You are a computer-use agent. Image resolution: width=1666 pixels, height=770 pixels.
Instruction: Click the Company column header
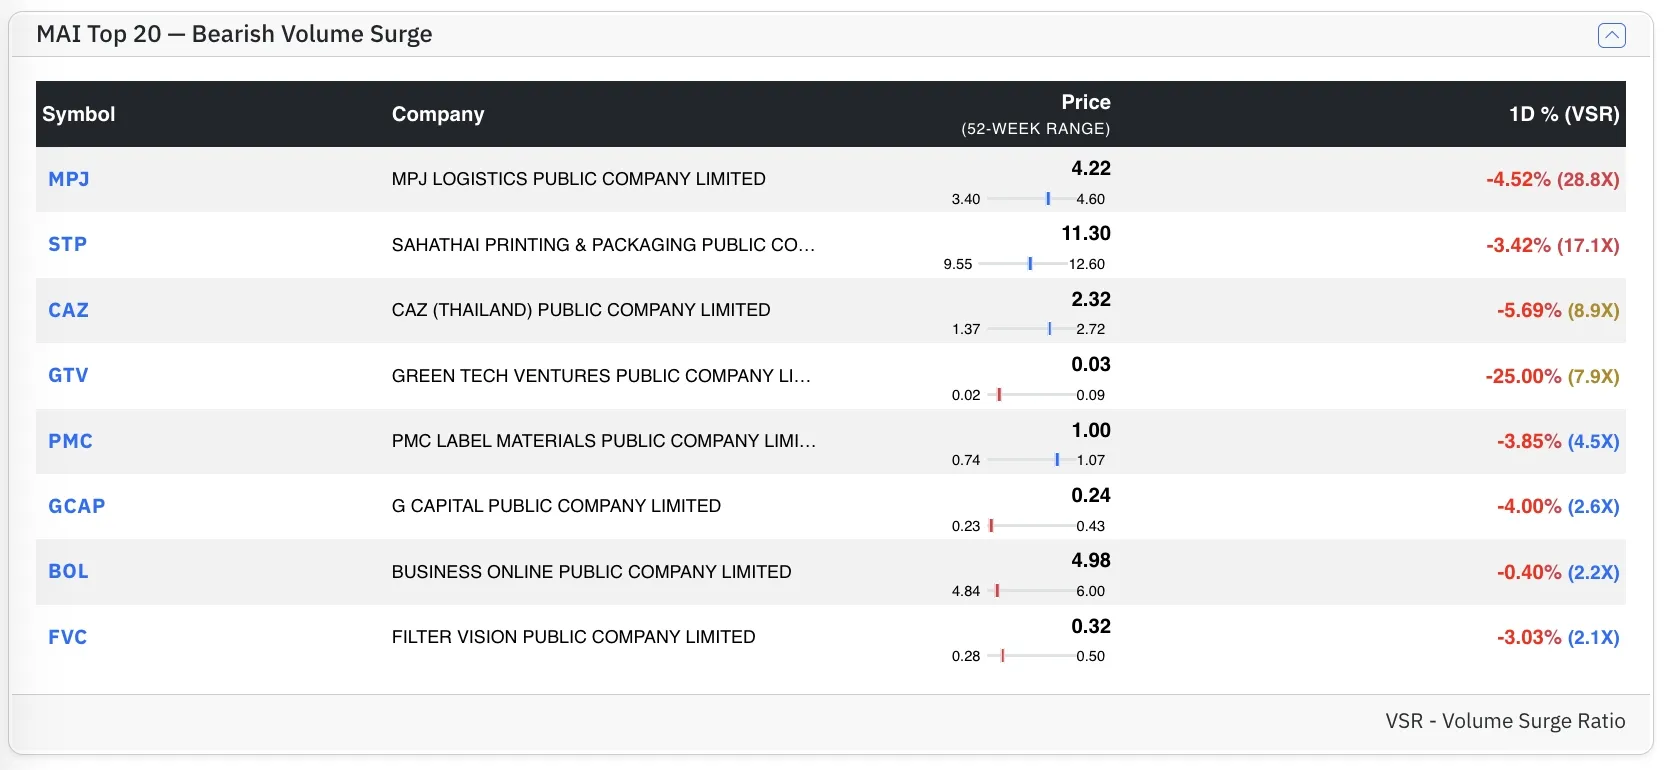click(438, 114)
